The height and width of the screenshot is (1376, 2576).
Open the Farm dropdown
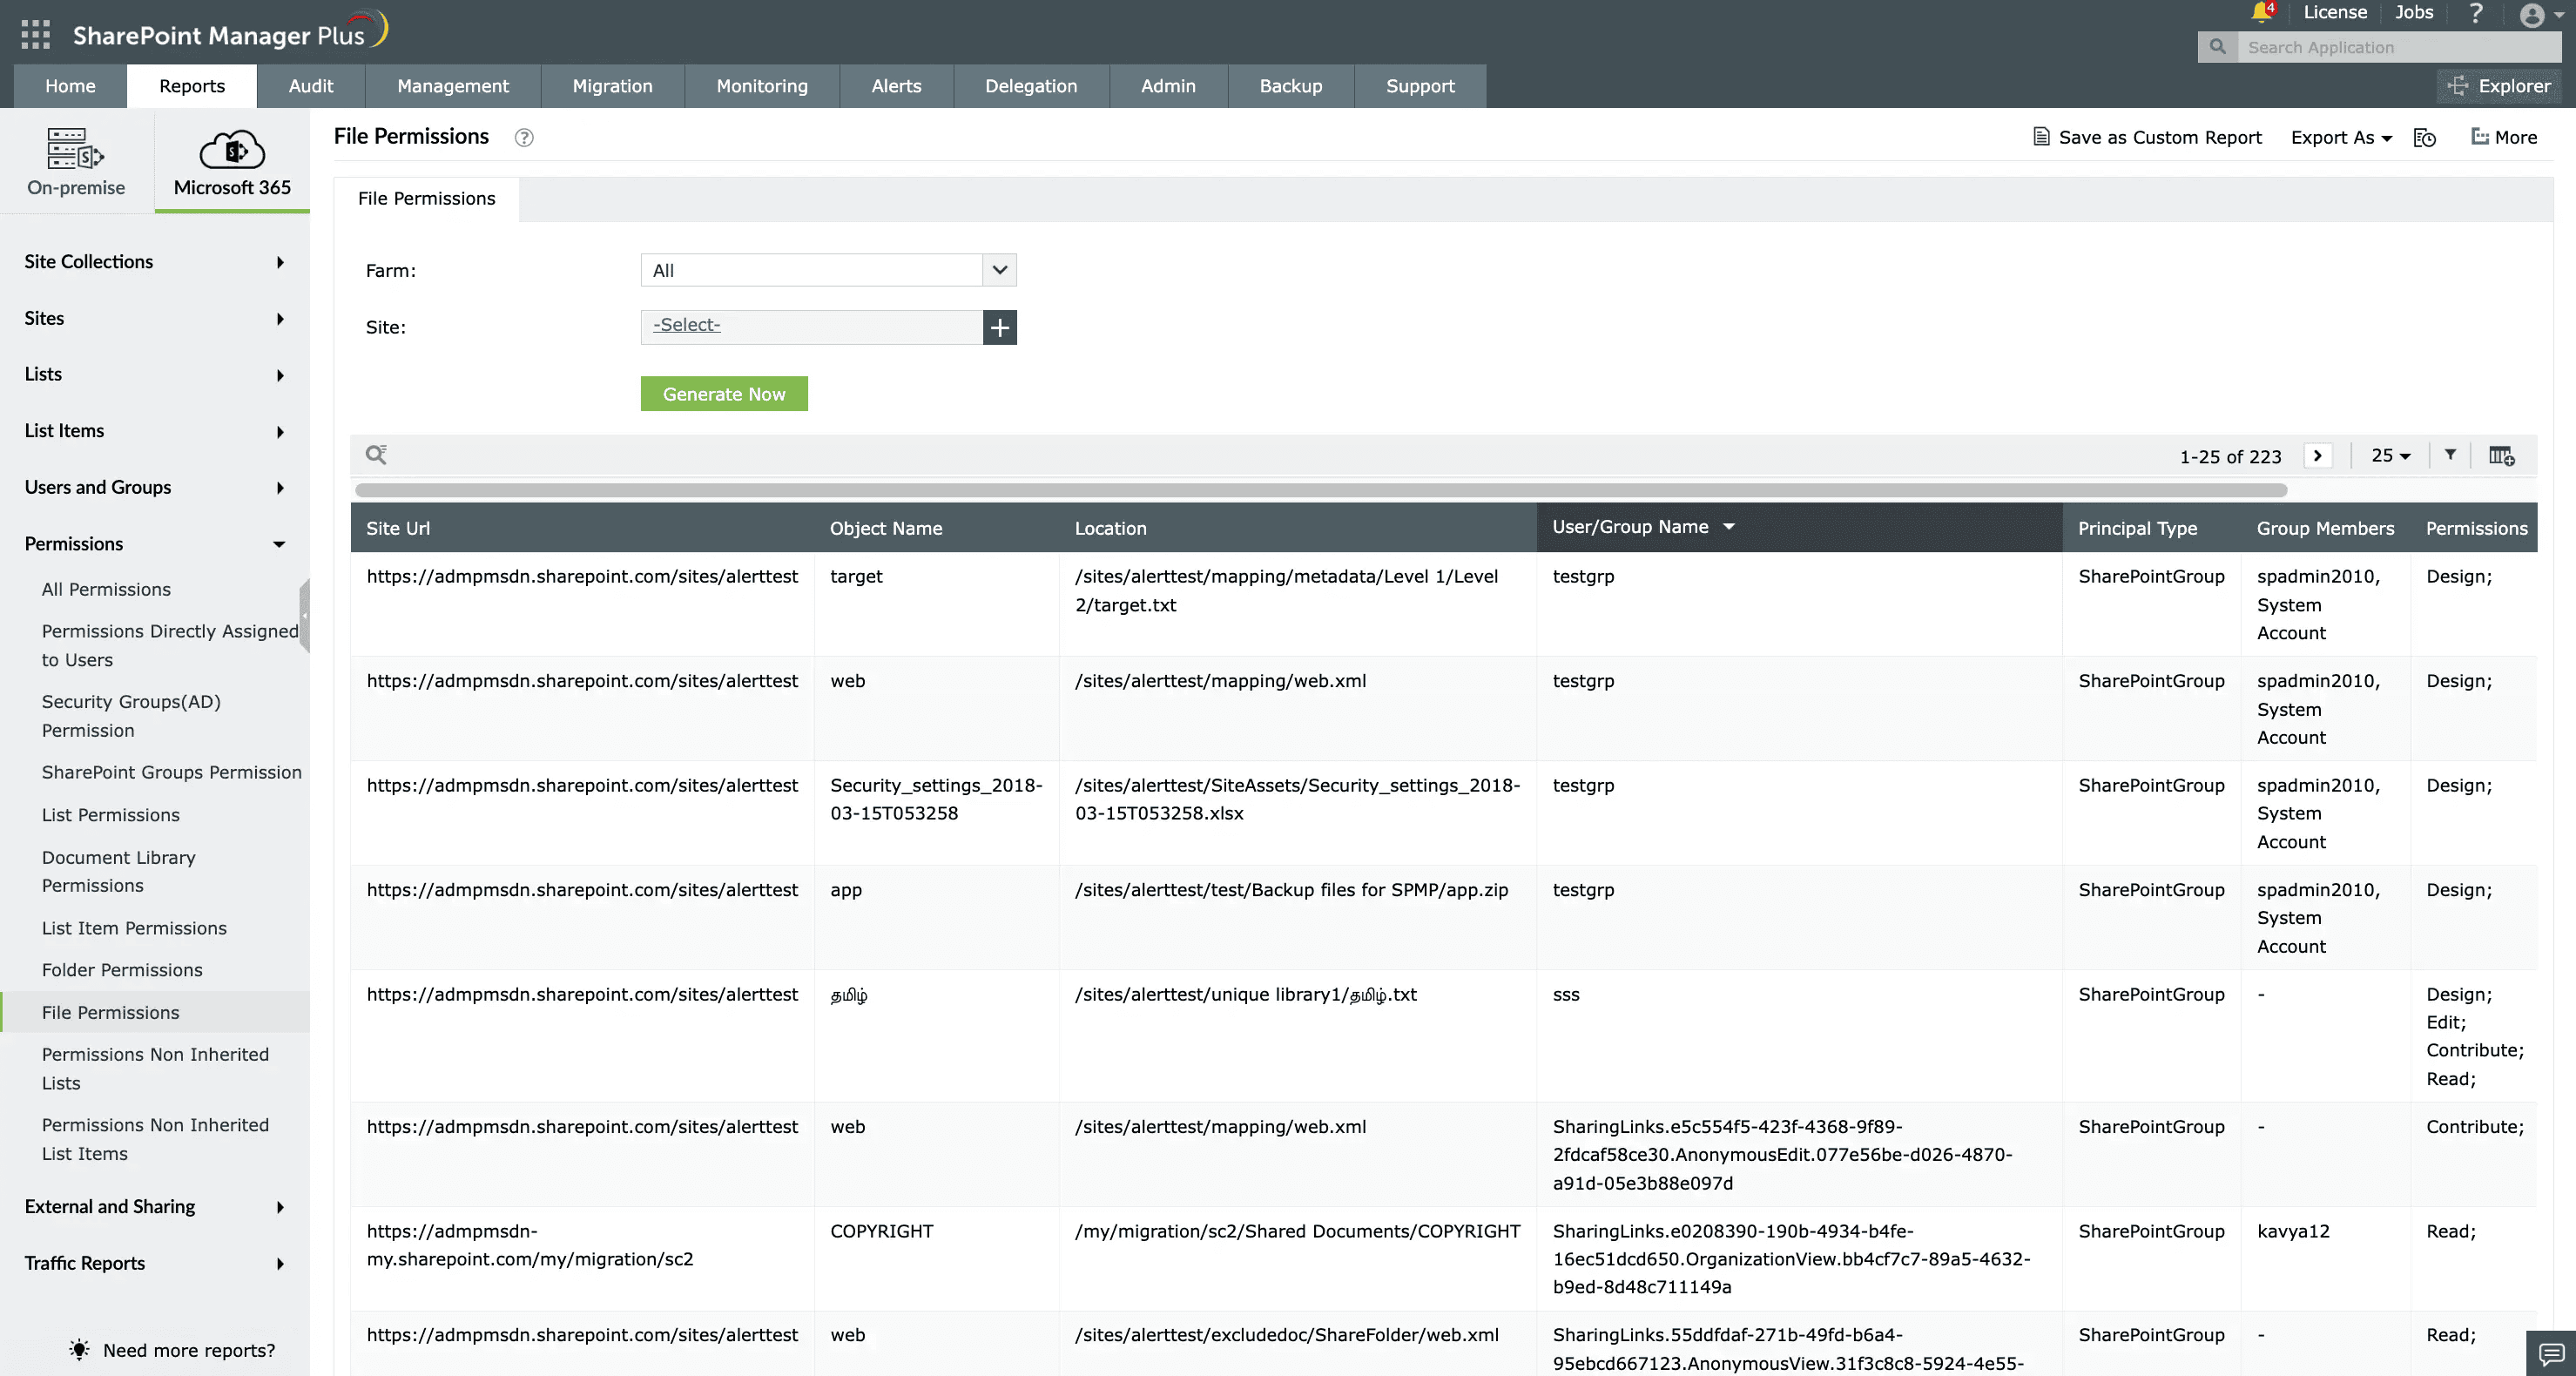click(x=828, y=270)
